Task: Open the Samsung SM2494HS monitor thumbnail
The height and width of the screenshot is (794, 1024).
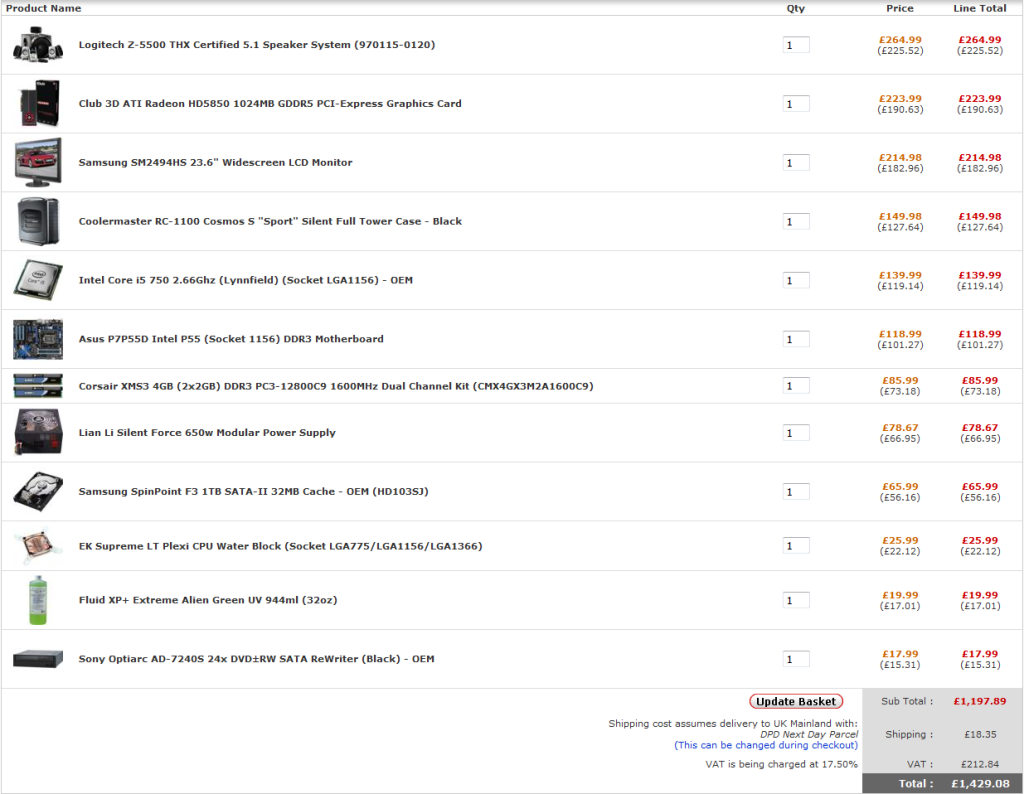Action: [x=38, y=162]
